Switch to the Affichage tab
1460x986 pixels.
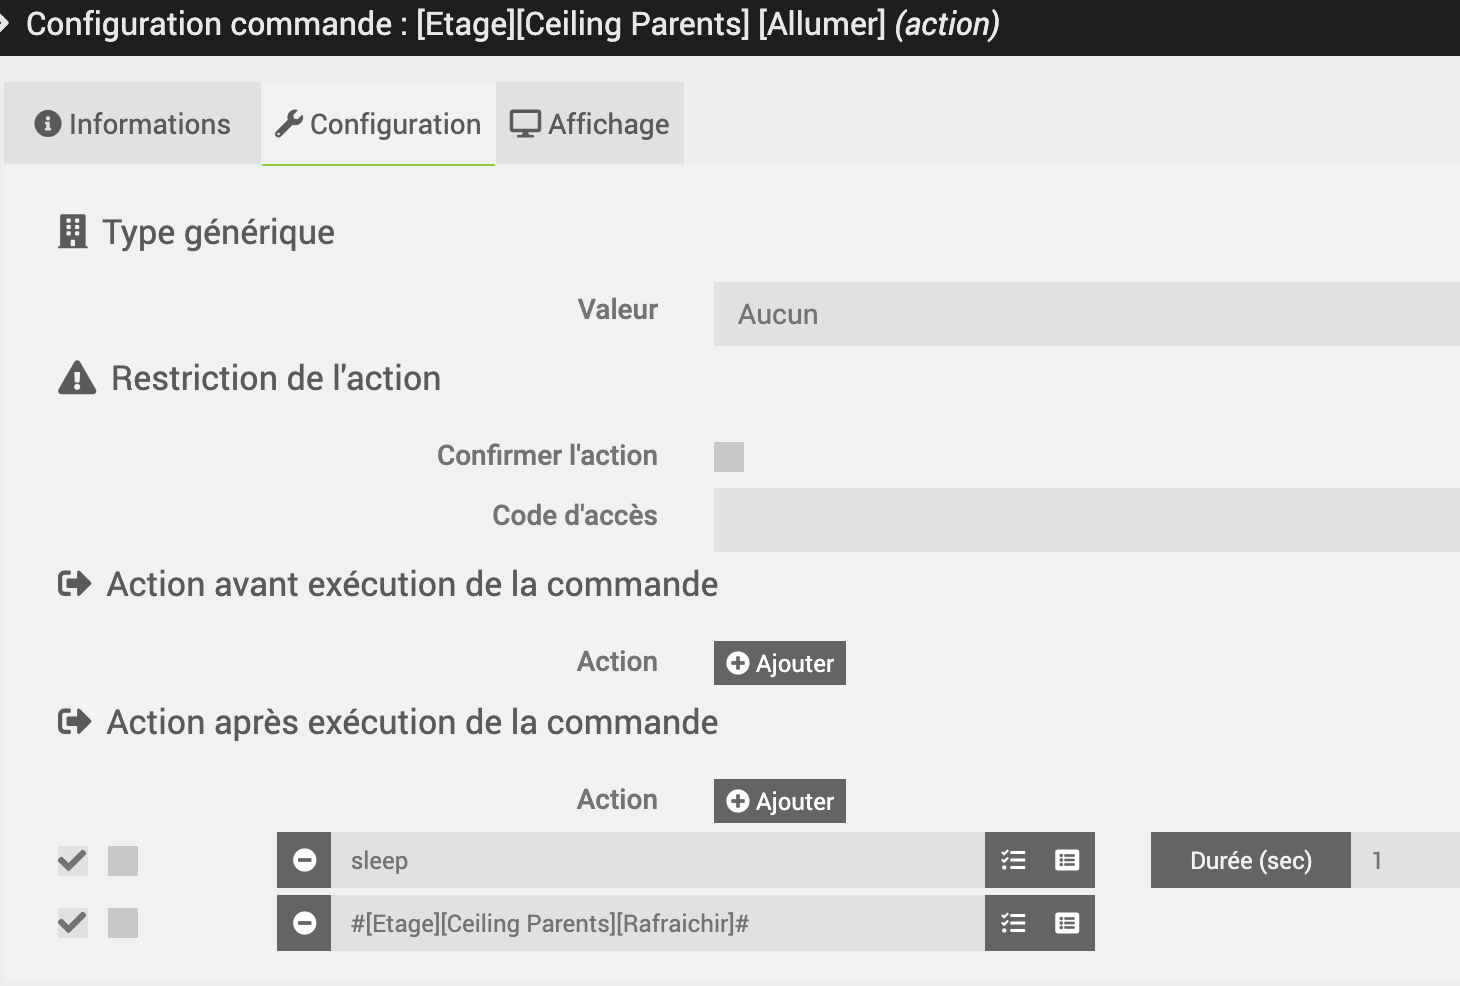(x=590, y=124)
